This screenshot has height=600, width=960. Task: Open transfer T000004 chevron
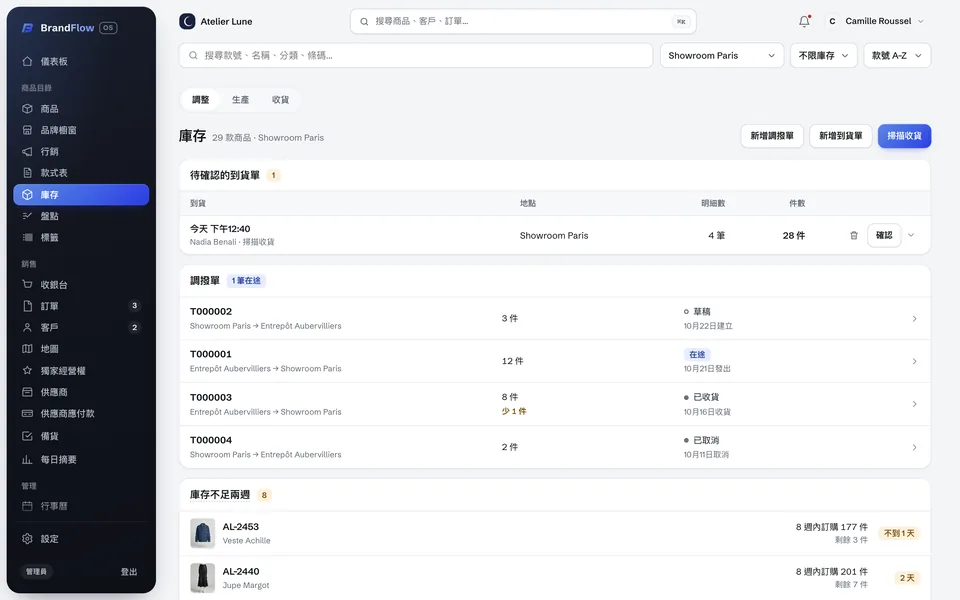click(x=914, y=448)
